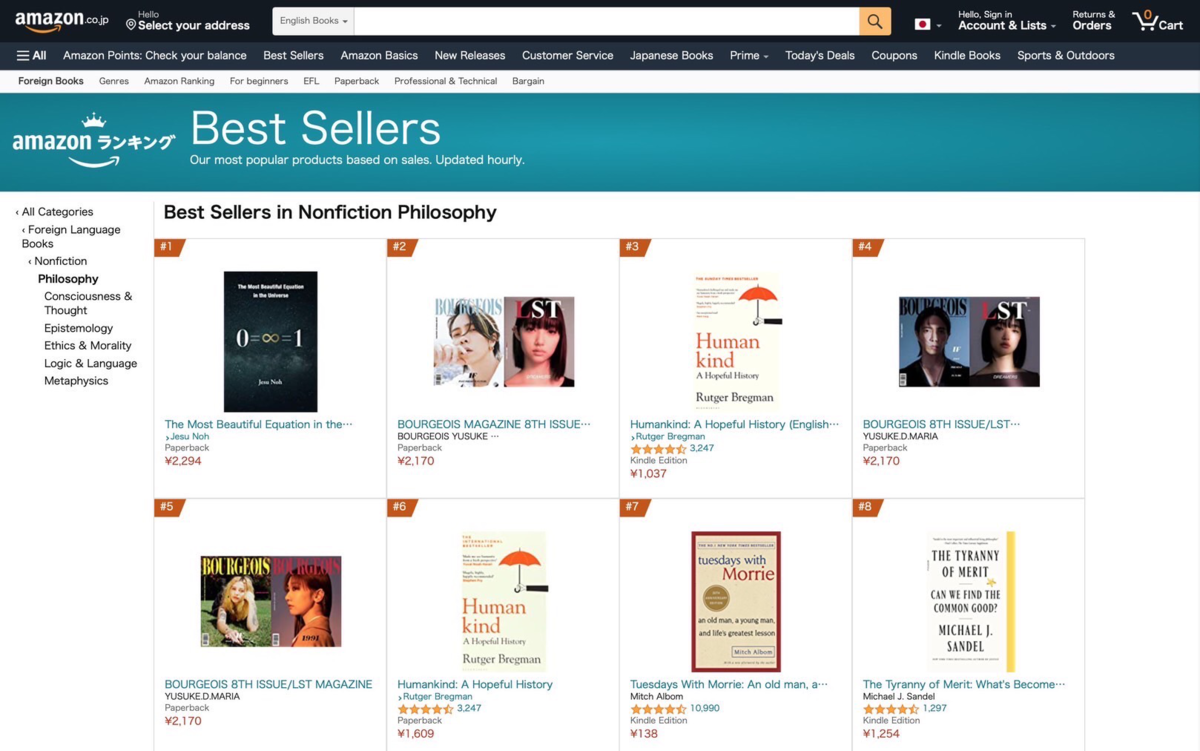Viewport: 1200px width, 751px height.
Task: Open the All hamburger menu
Action: point(32,55)
